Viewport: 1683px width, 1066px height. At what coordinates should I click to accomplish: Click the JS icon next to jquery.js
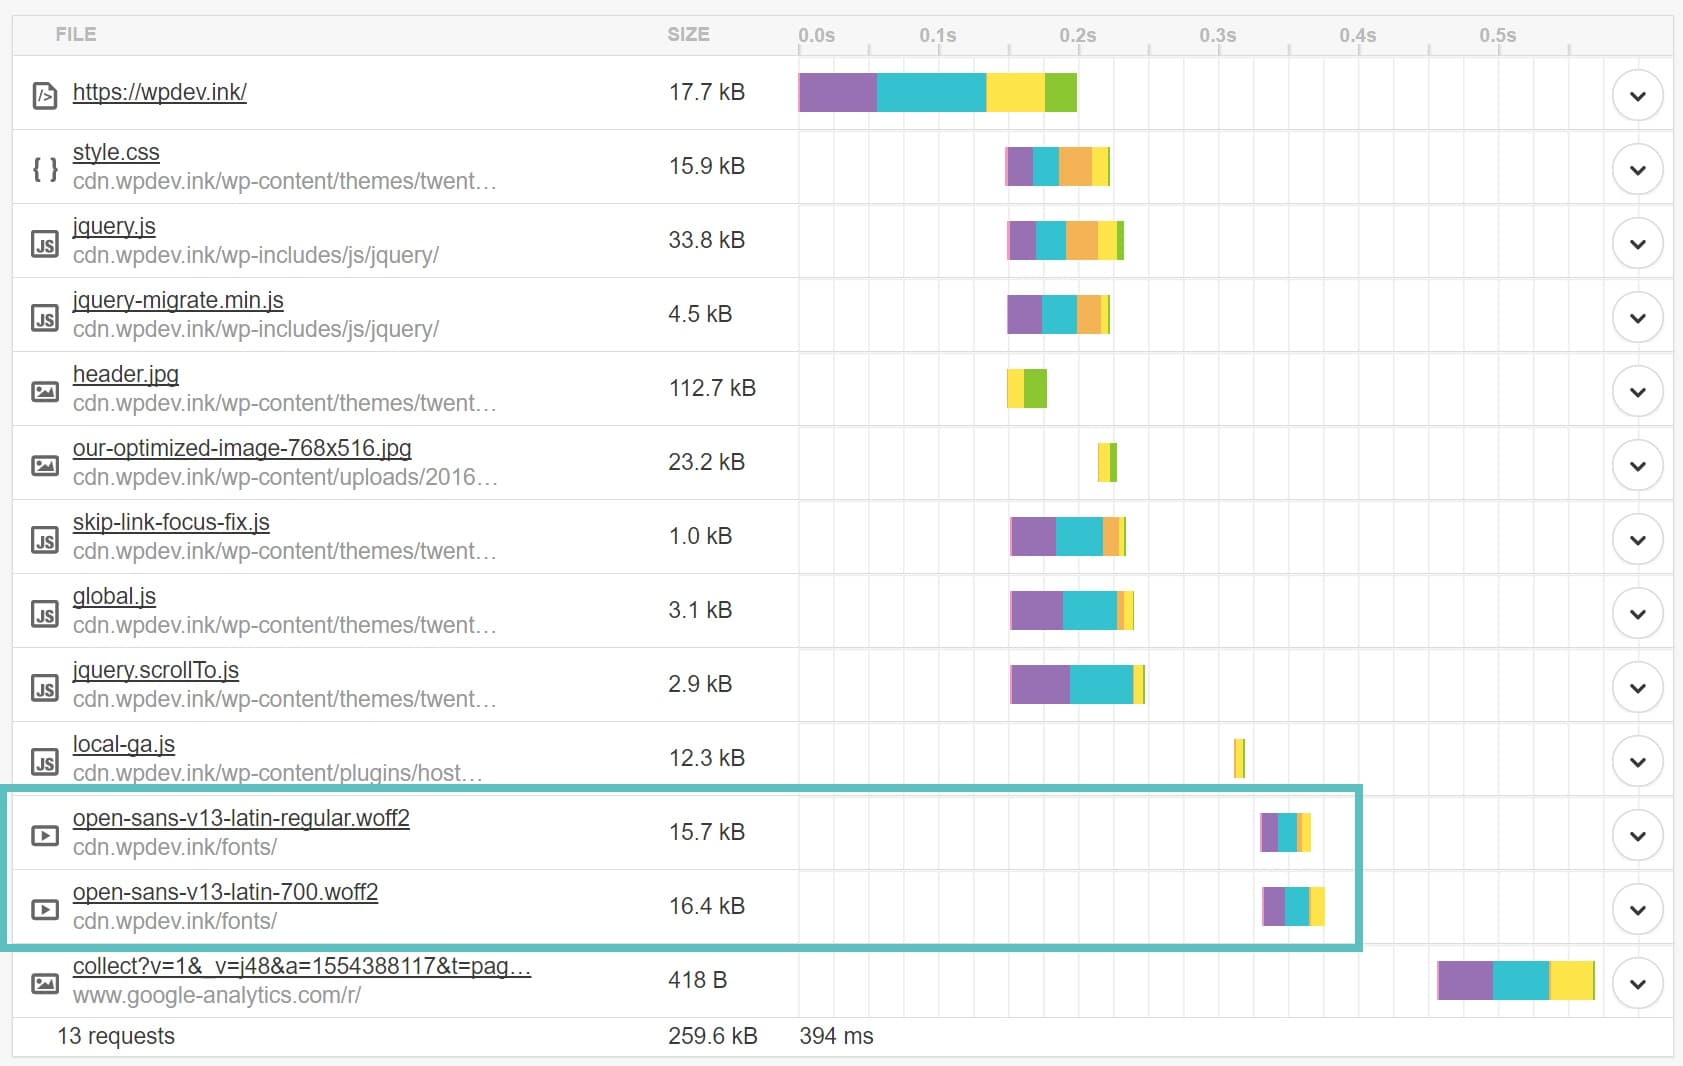coord(45,242)
